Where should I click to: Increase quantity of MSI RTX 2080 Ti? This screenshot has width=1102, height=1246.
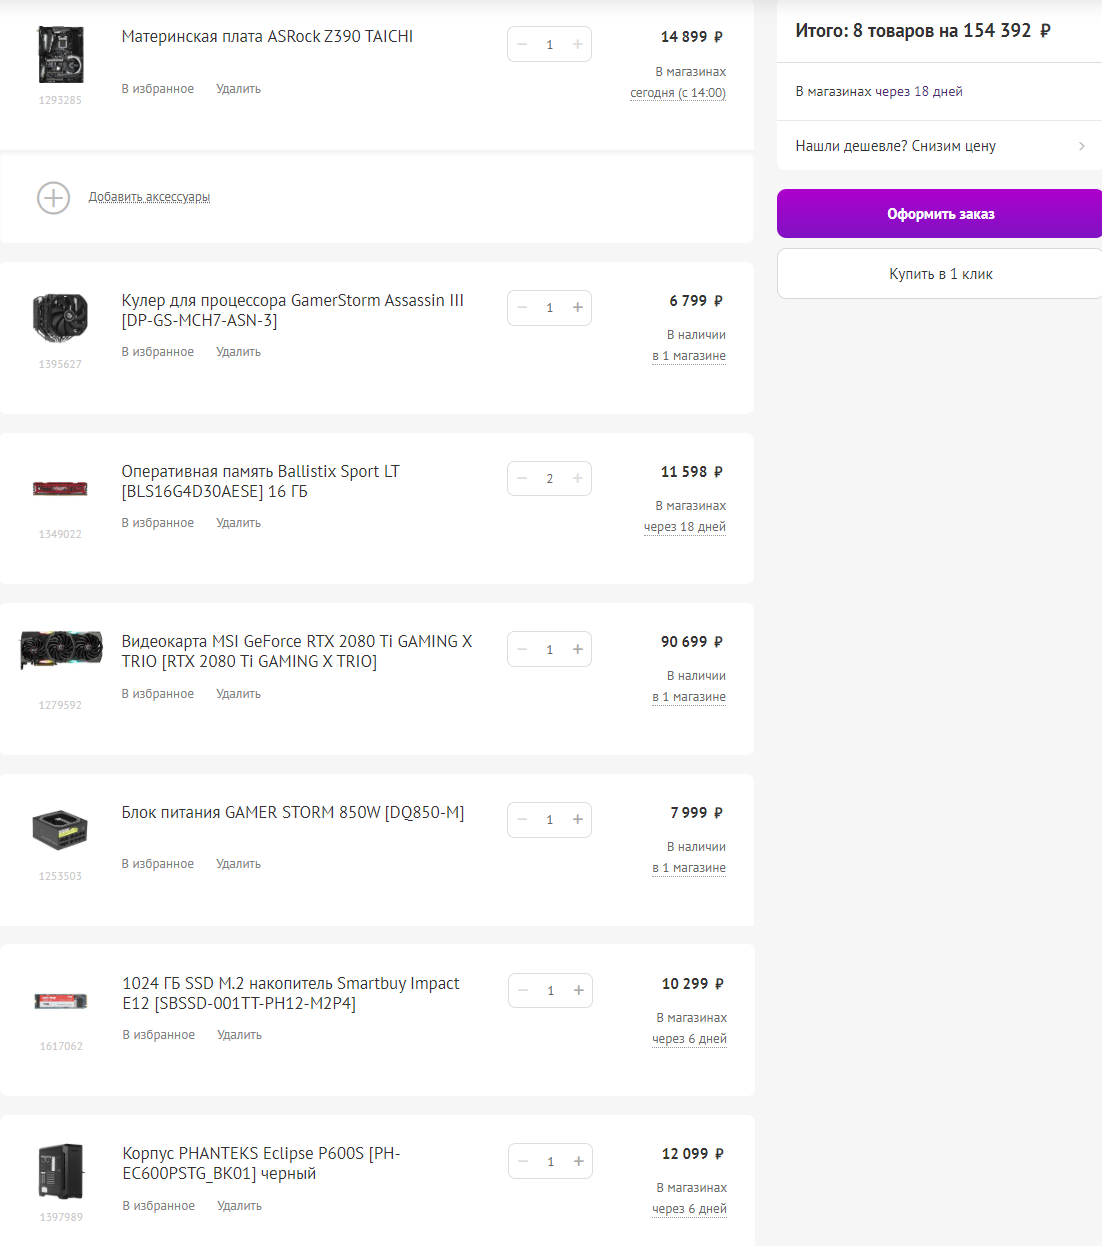pos(578,649)
